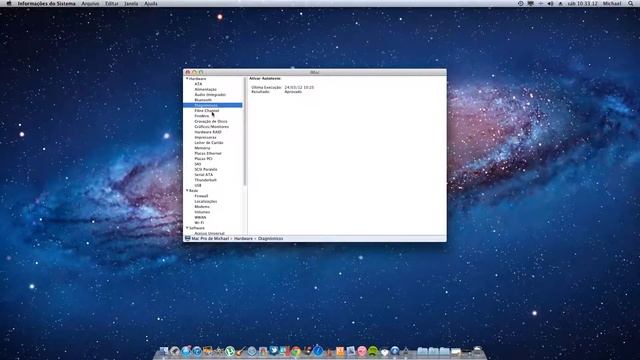Click the Time Machine menu bar icon

[520, 3]
